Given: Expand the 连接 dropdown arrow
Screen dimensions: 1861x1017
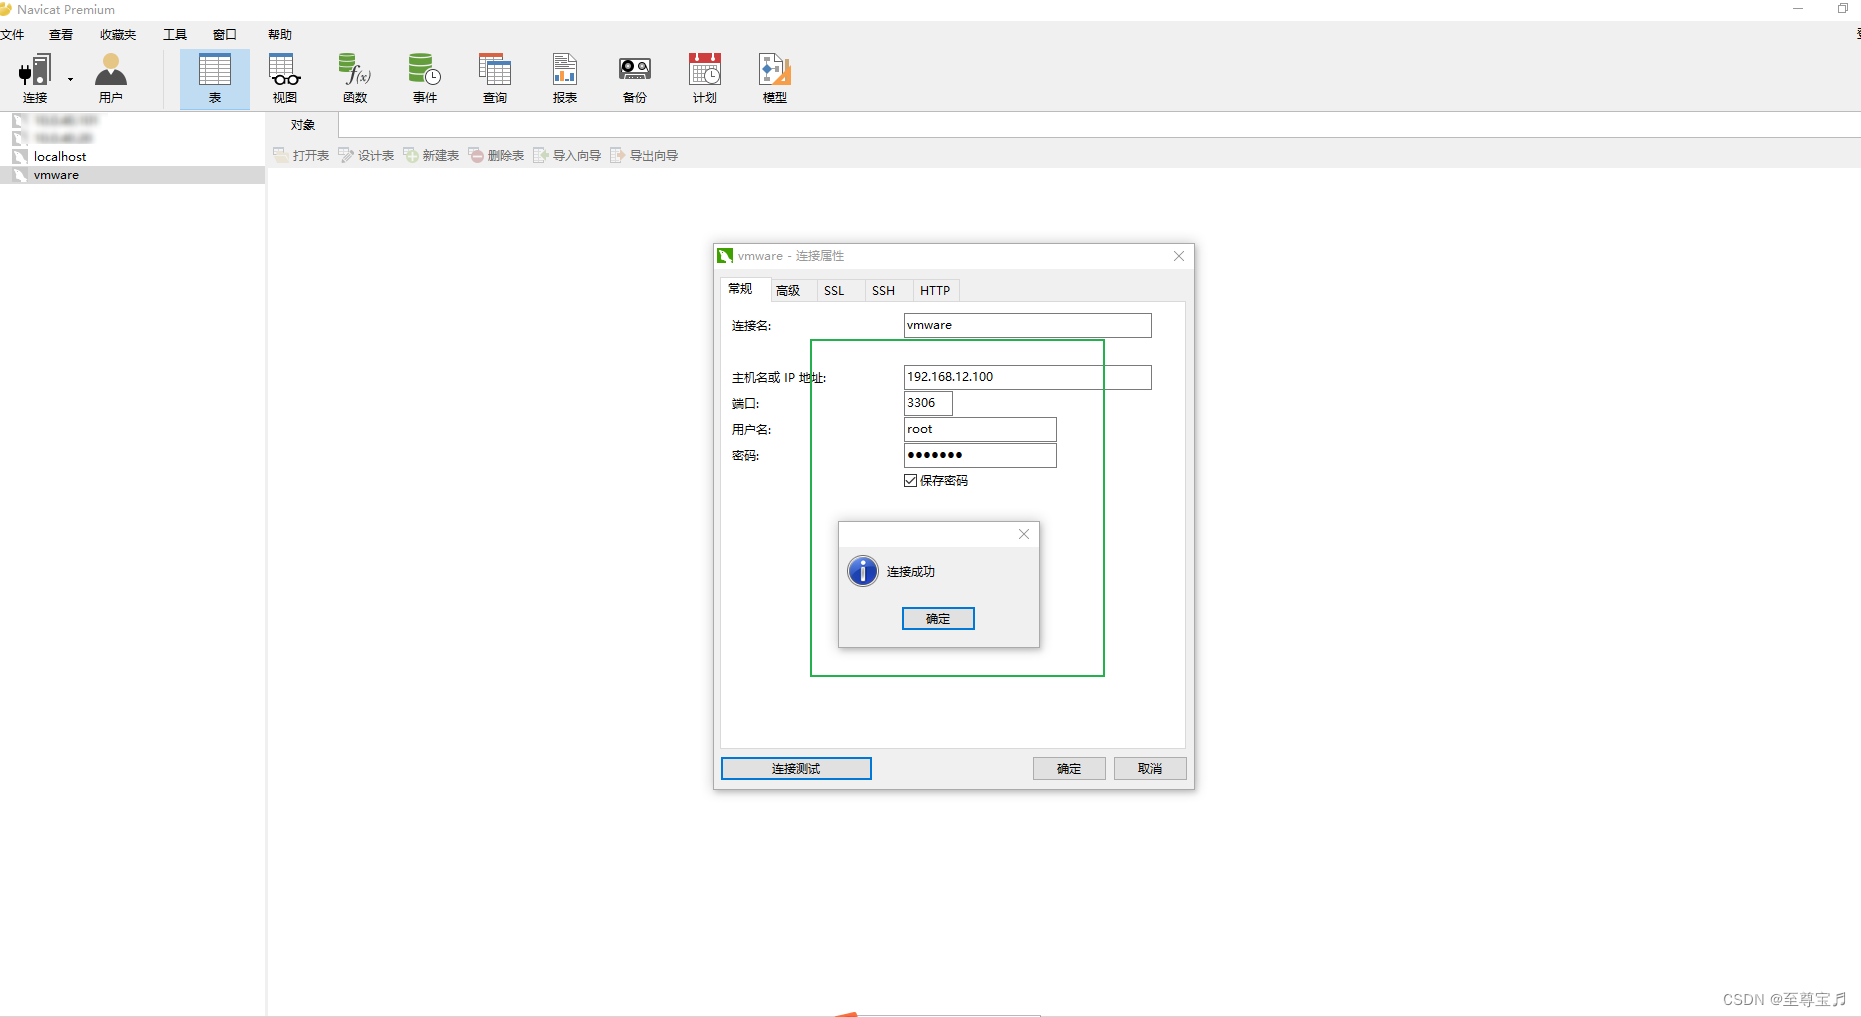Looking at the screenshot, I should click(x=70, y=79).
